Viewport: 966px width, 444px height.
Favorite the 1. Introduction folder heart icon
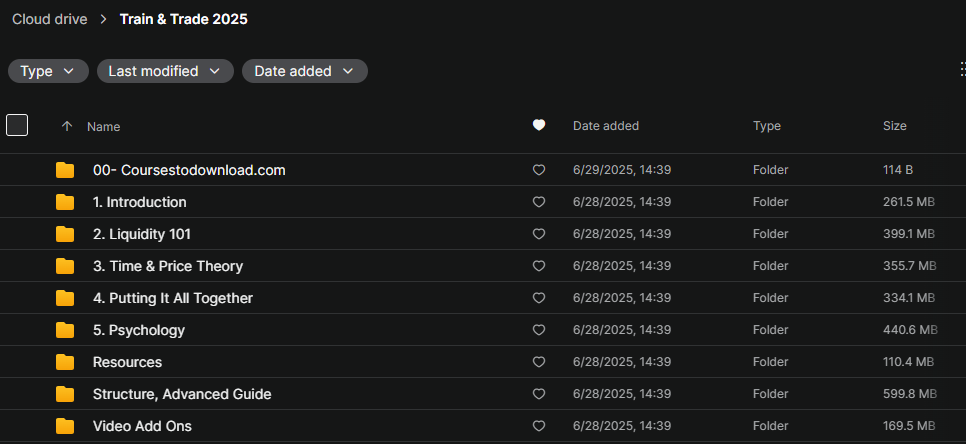[539, 202]
